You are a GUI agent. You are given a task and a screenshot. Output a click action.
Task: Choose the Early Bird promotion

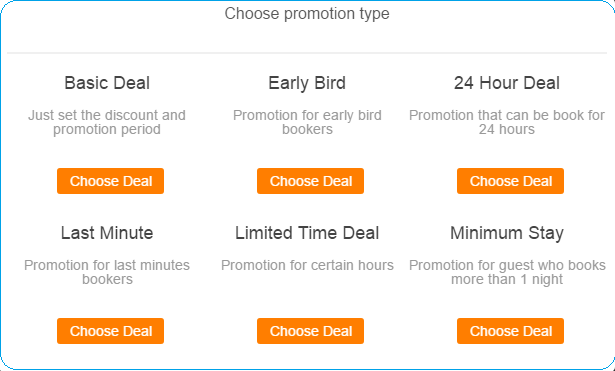click(310, 181)
